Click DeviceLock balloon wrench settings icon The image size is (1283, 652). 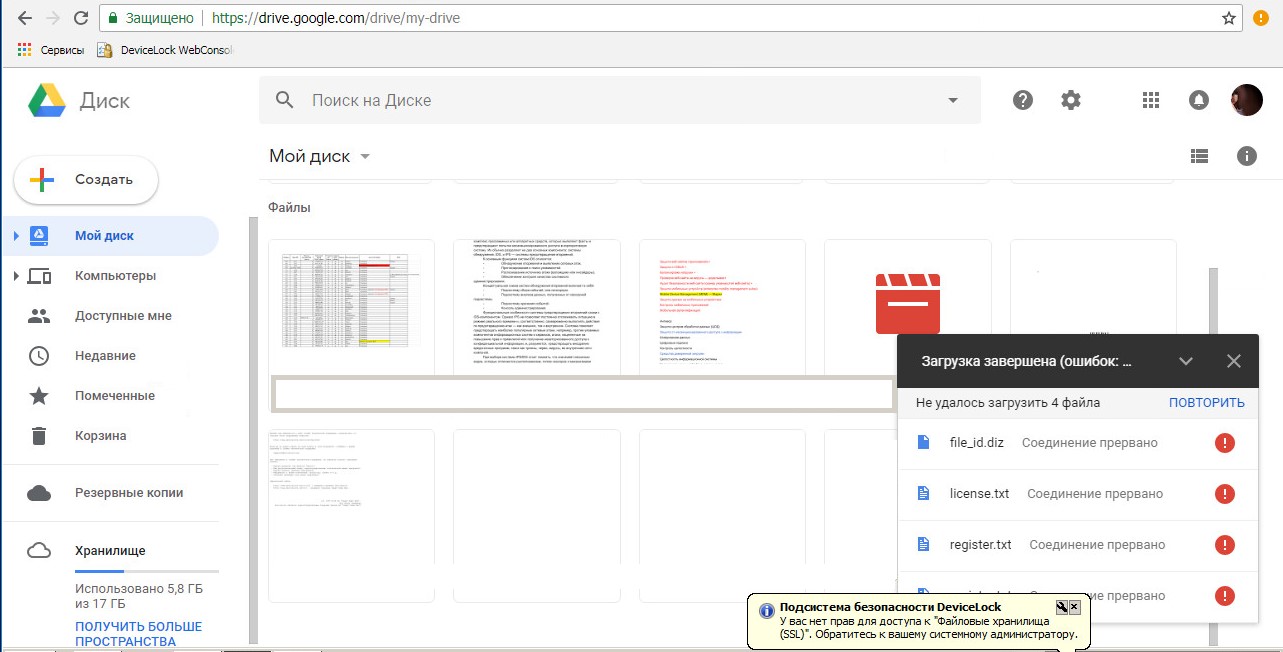[1062, 607]
